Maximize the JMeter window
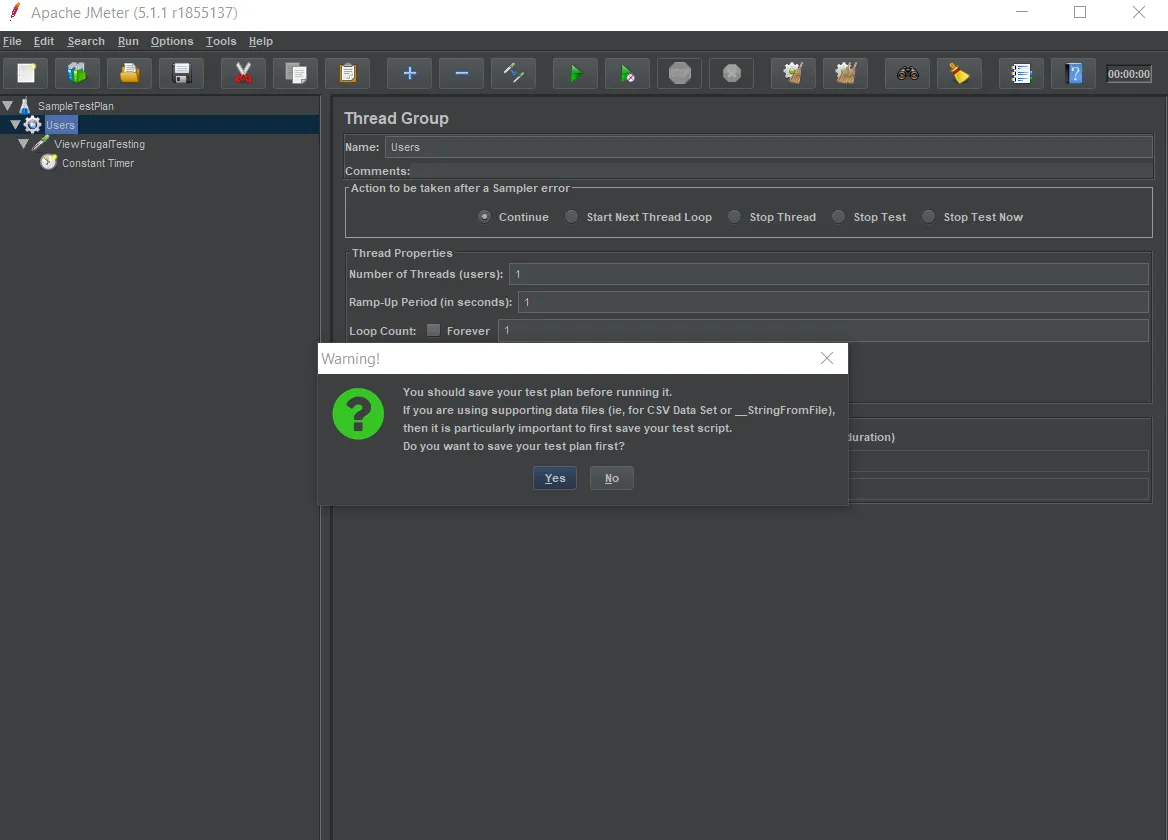Viewport: 1168px width, 840px height. tap(1080, 12)
